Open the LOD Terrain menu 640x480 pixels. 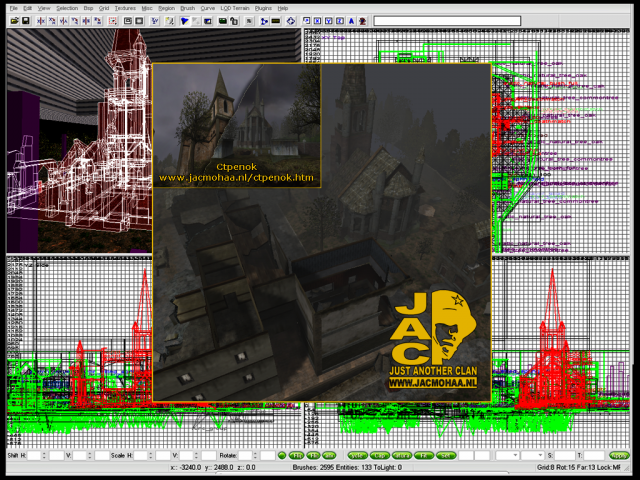pos(235,8)
